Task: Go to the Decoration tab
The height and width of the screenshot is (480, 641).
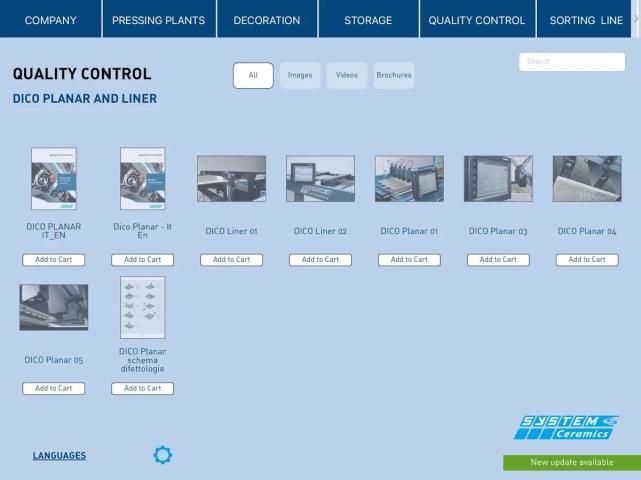Action: pyautogui.click(x=266, y=20)
